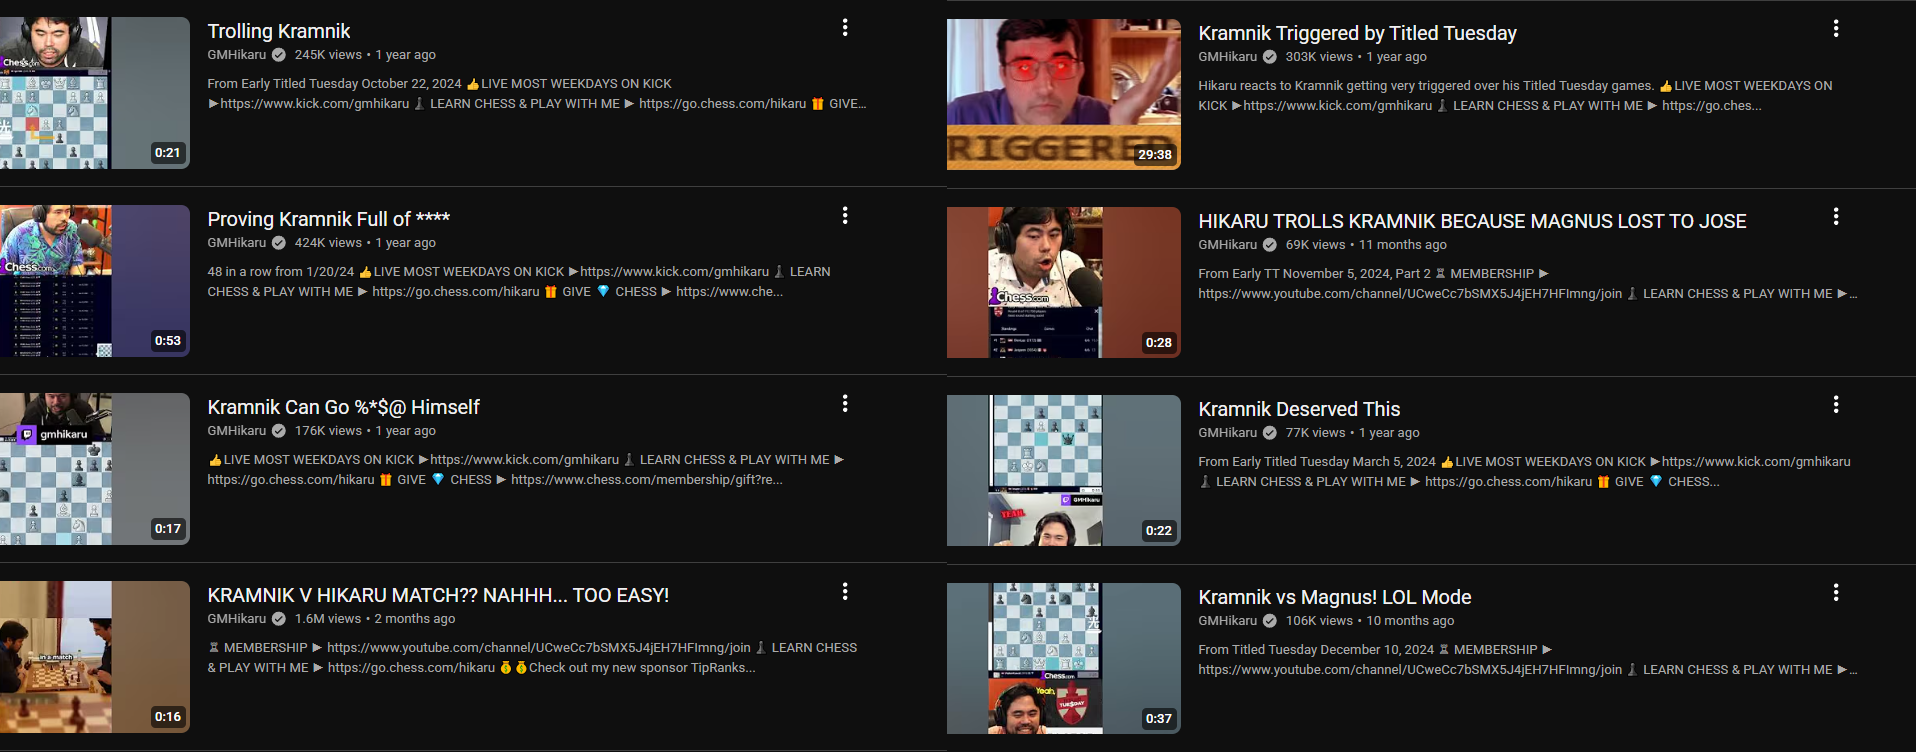Image resolution: width=1920 pixels, height=752 pixels.
Task: Click the '106K views' text
Action: [x=1319, y=621]
